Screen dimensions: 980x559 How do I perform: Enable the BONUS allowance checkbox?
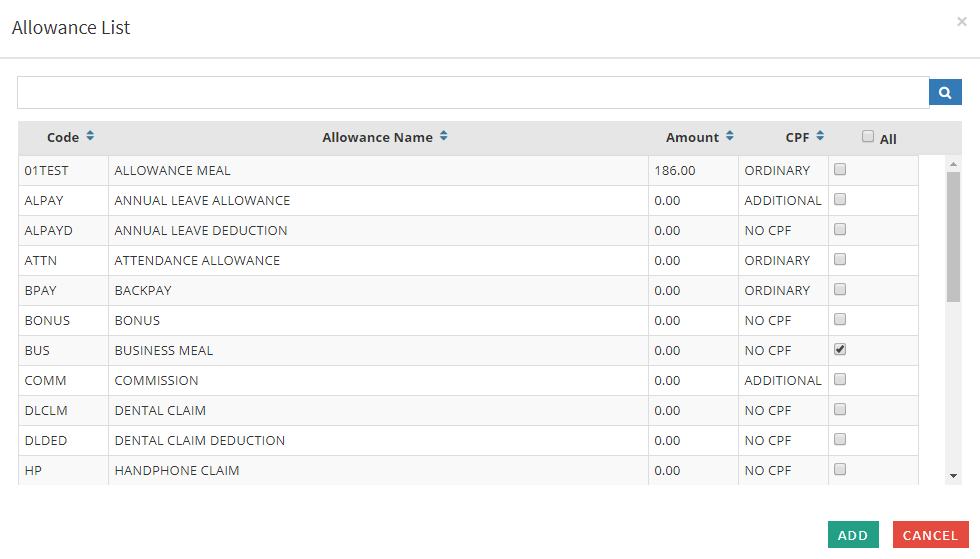[840, 320]
